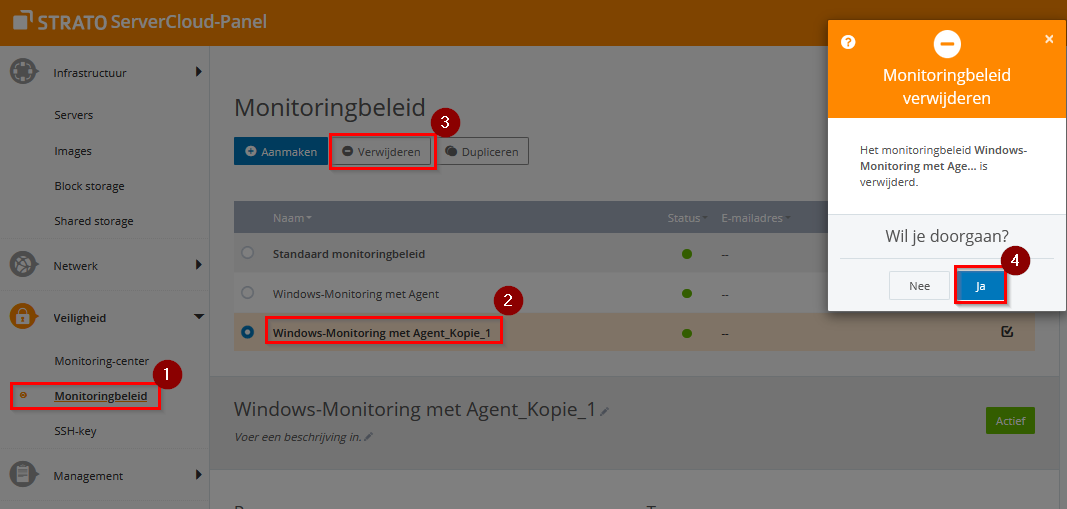Click the pencil icon next to policy title
Image resolution: width=1067 pixels, height=509 pixels.
tap(604, 411)
